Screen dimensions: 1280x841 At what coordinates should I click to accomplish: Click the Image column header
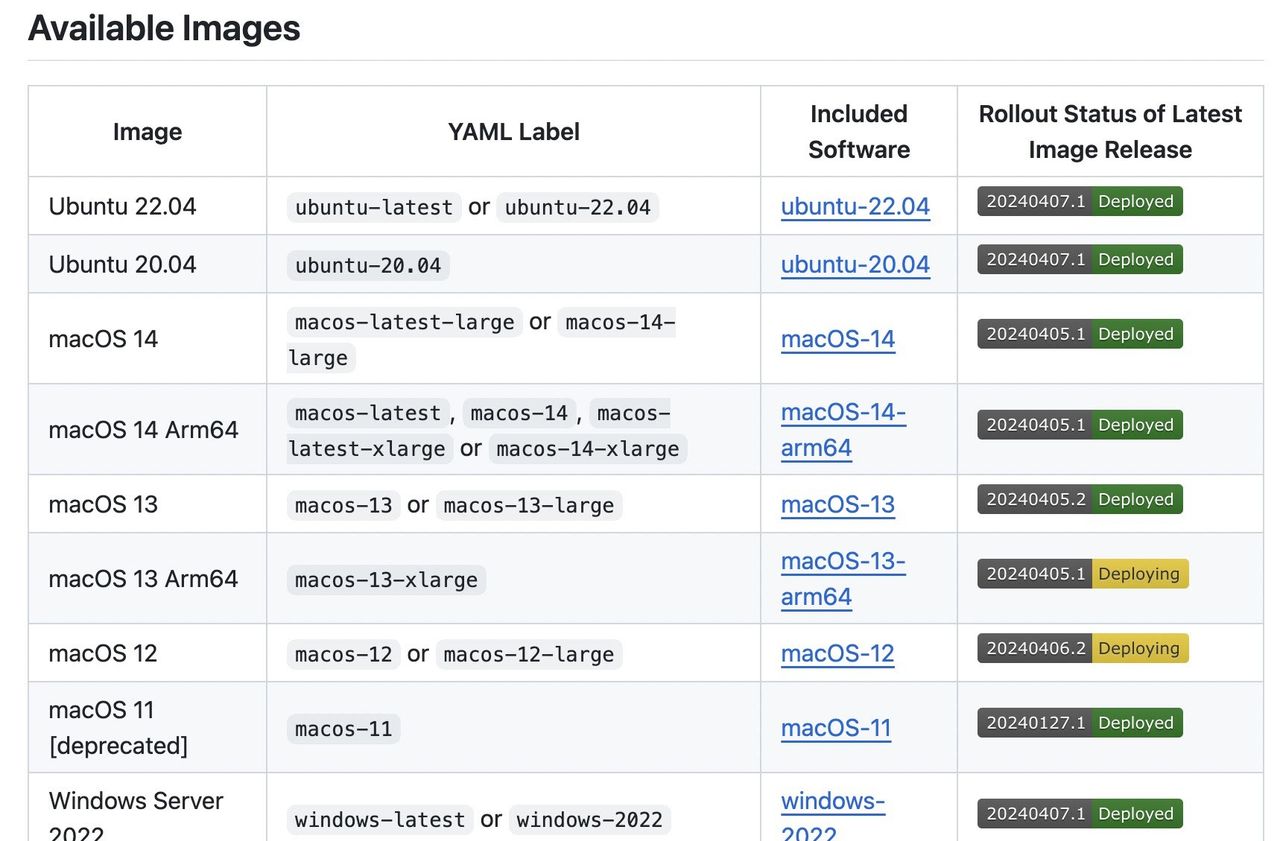click(147, 132)
